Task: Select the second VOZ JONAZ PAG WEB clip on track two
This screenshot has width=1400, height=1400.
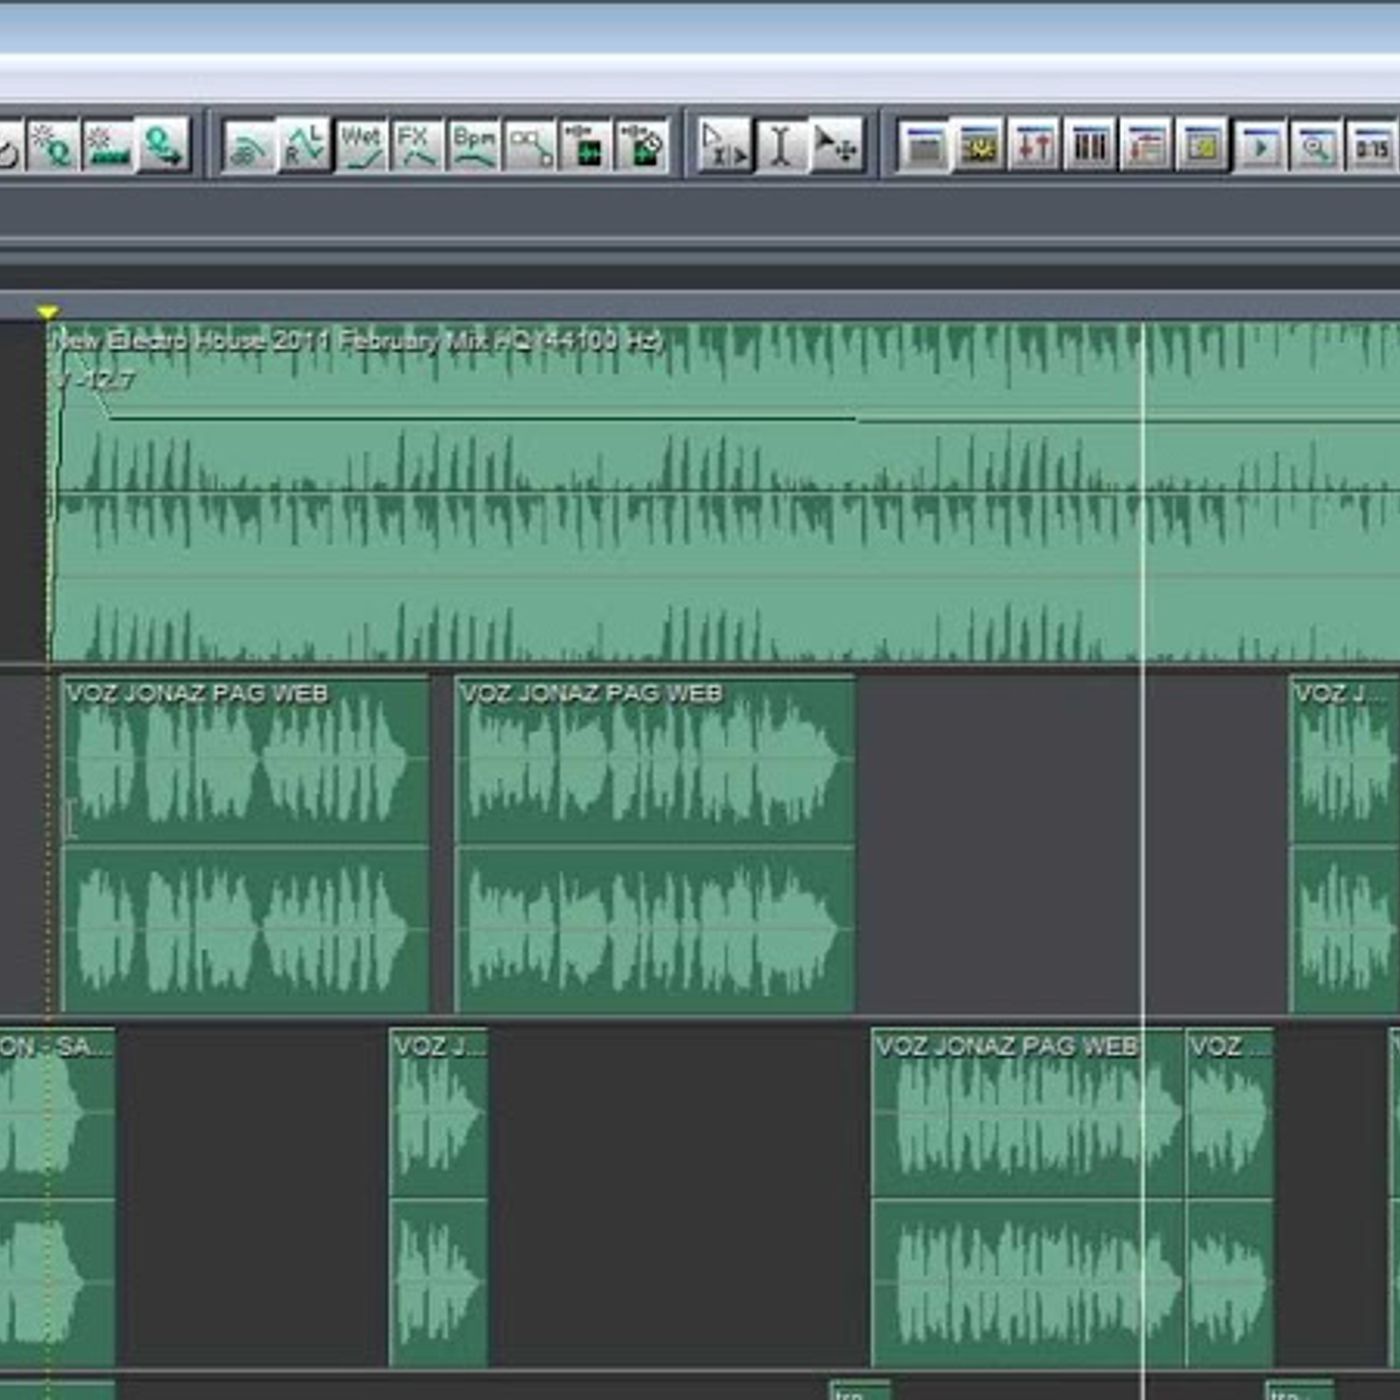Action: 655,845
